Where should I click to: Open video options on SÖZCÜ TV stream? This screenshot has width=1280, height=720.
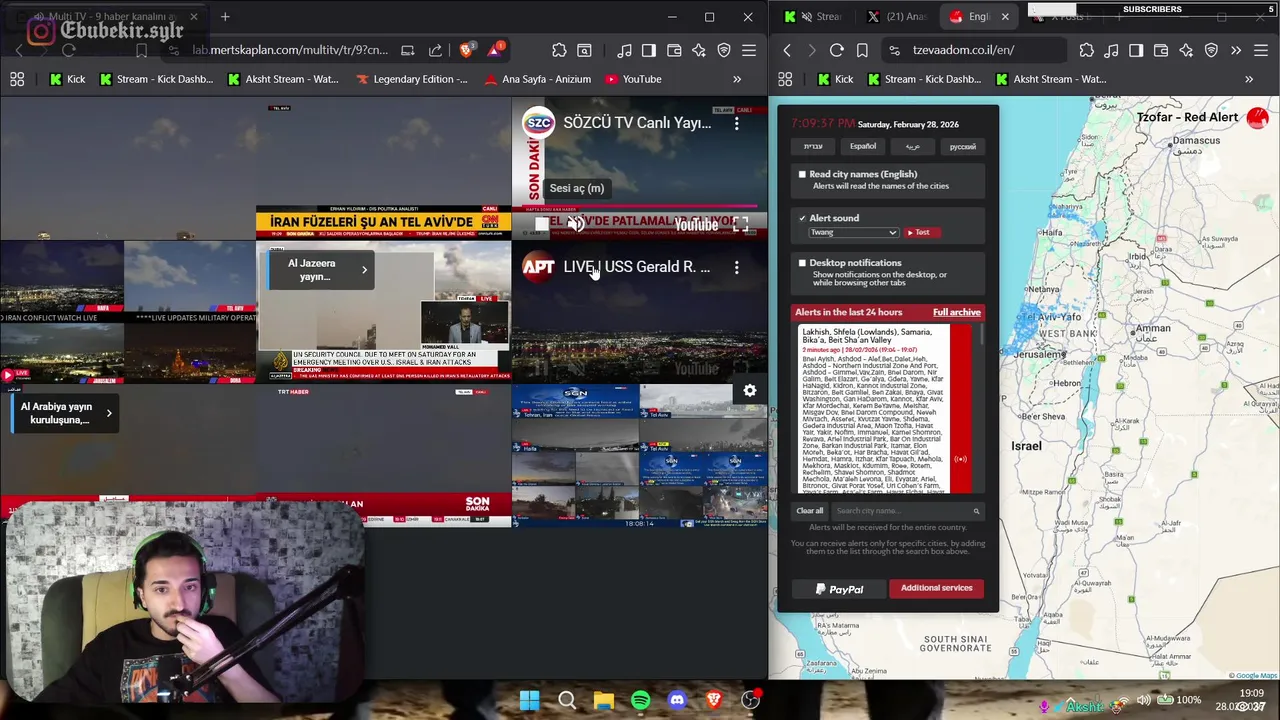point(737,124)
